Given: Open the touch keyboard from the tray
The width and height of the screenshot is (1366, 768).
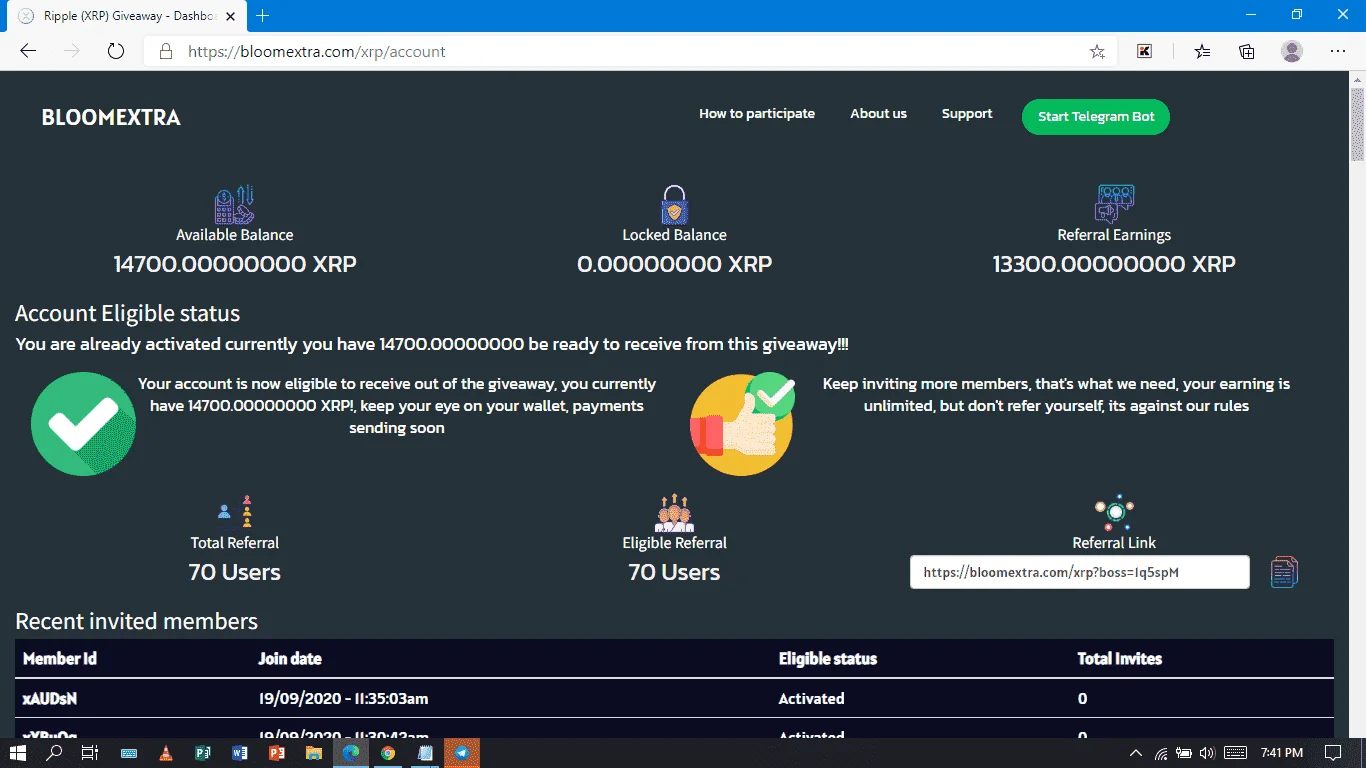Looking at the screenshot, I should 1236,753.
